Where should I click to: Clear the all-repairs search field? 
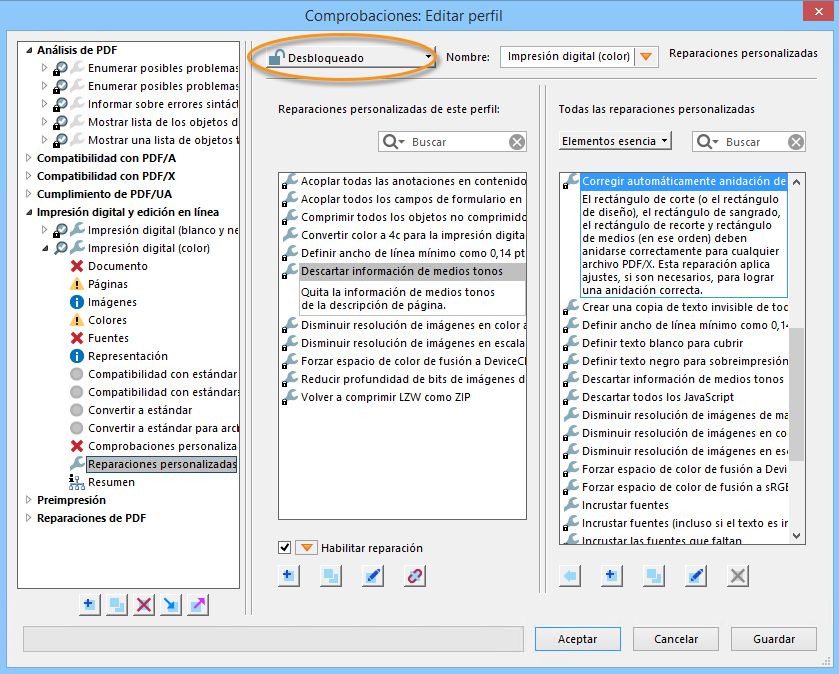796,142
